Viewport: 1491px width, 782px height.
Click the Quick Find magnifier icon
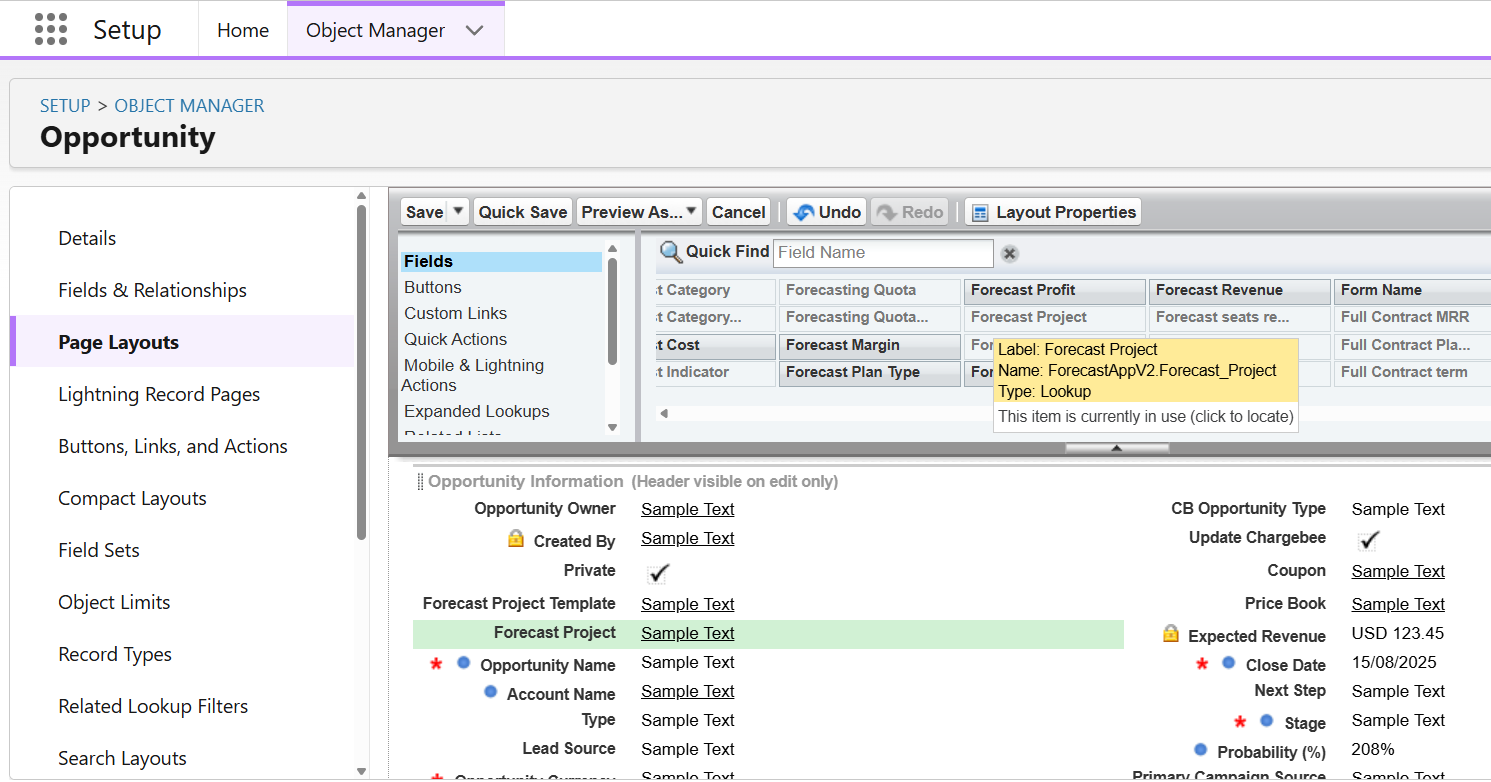click(671, 252)
